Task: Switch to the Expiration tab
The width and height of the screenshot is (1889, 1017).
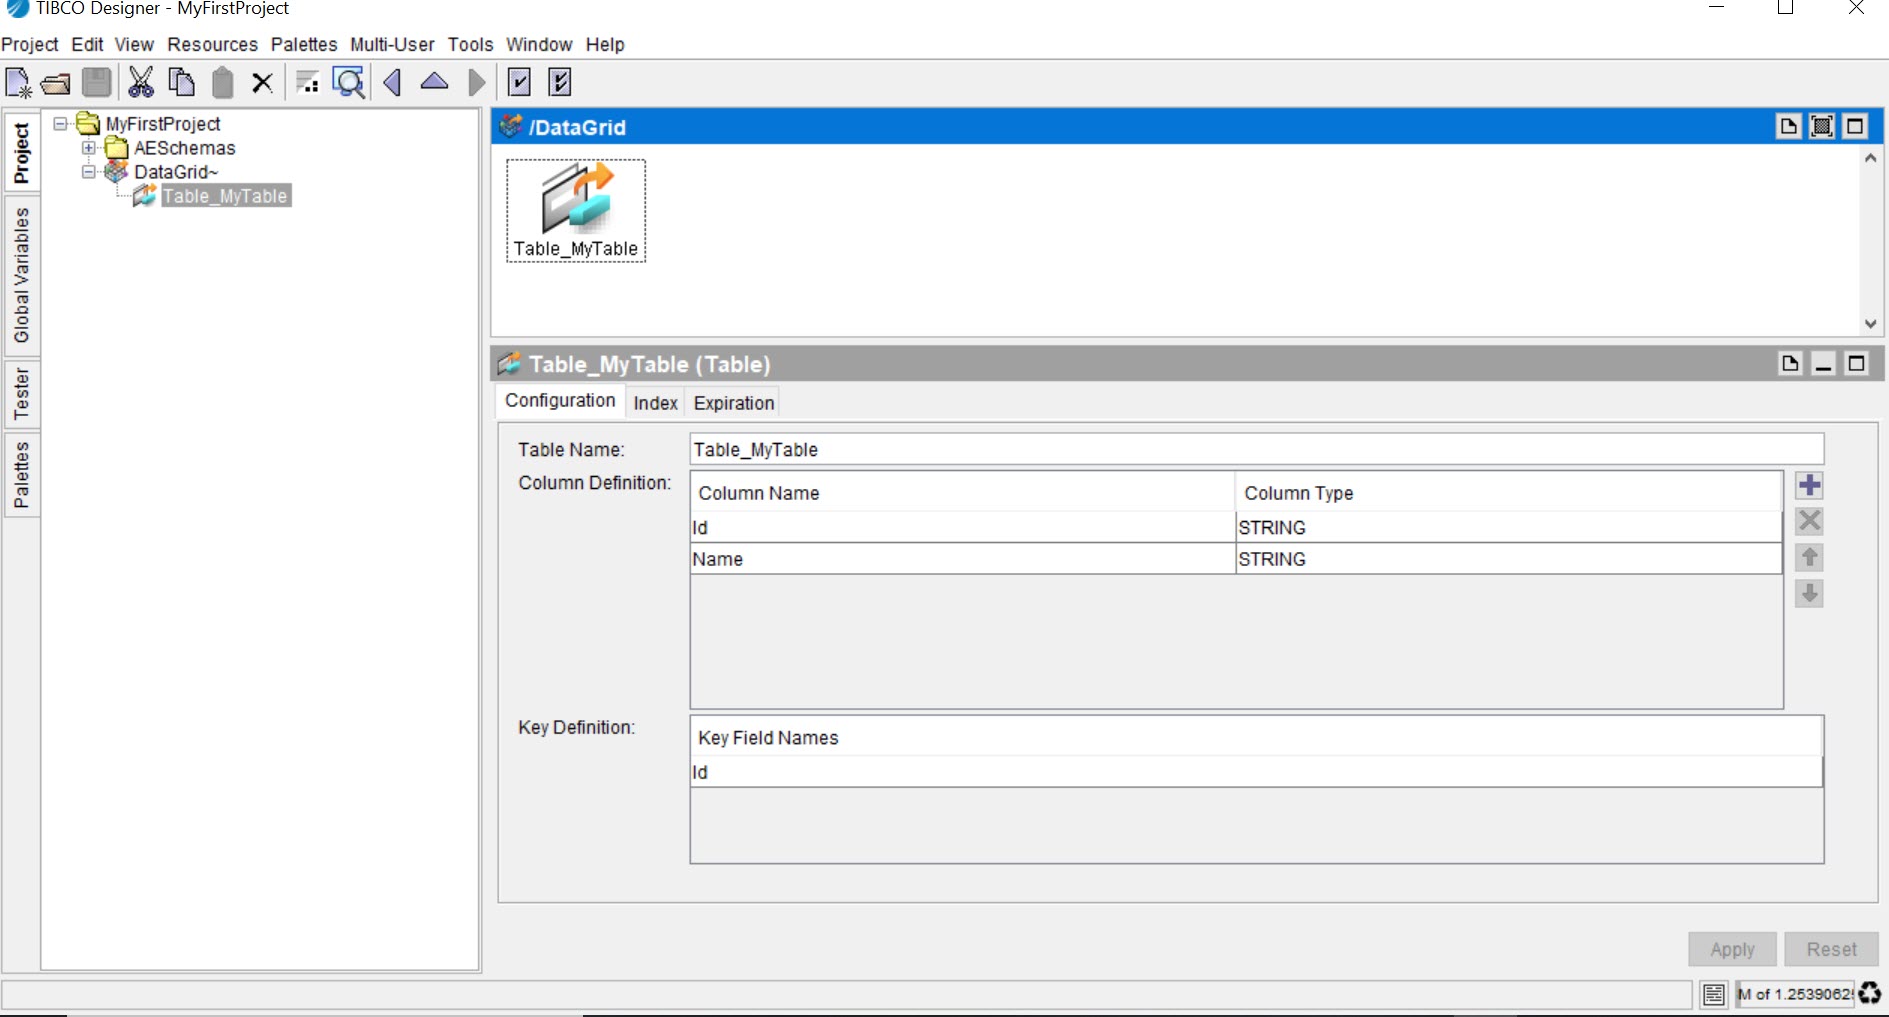Action: (733, 403)
